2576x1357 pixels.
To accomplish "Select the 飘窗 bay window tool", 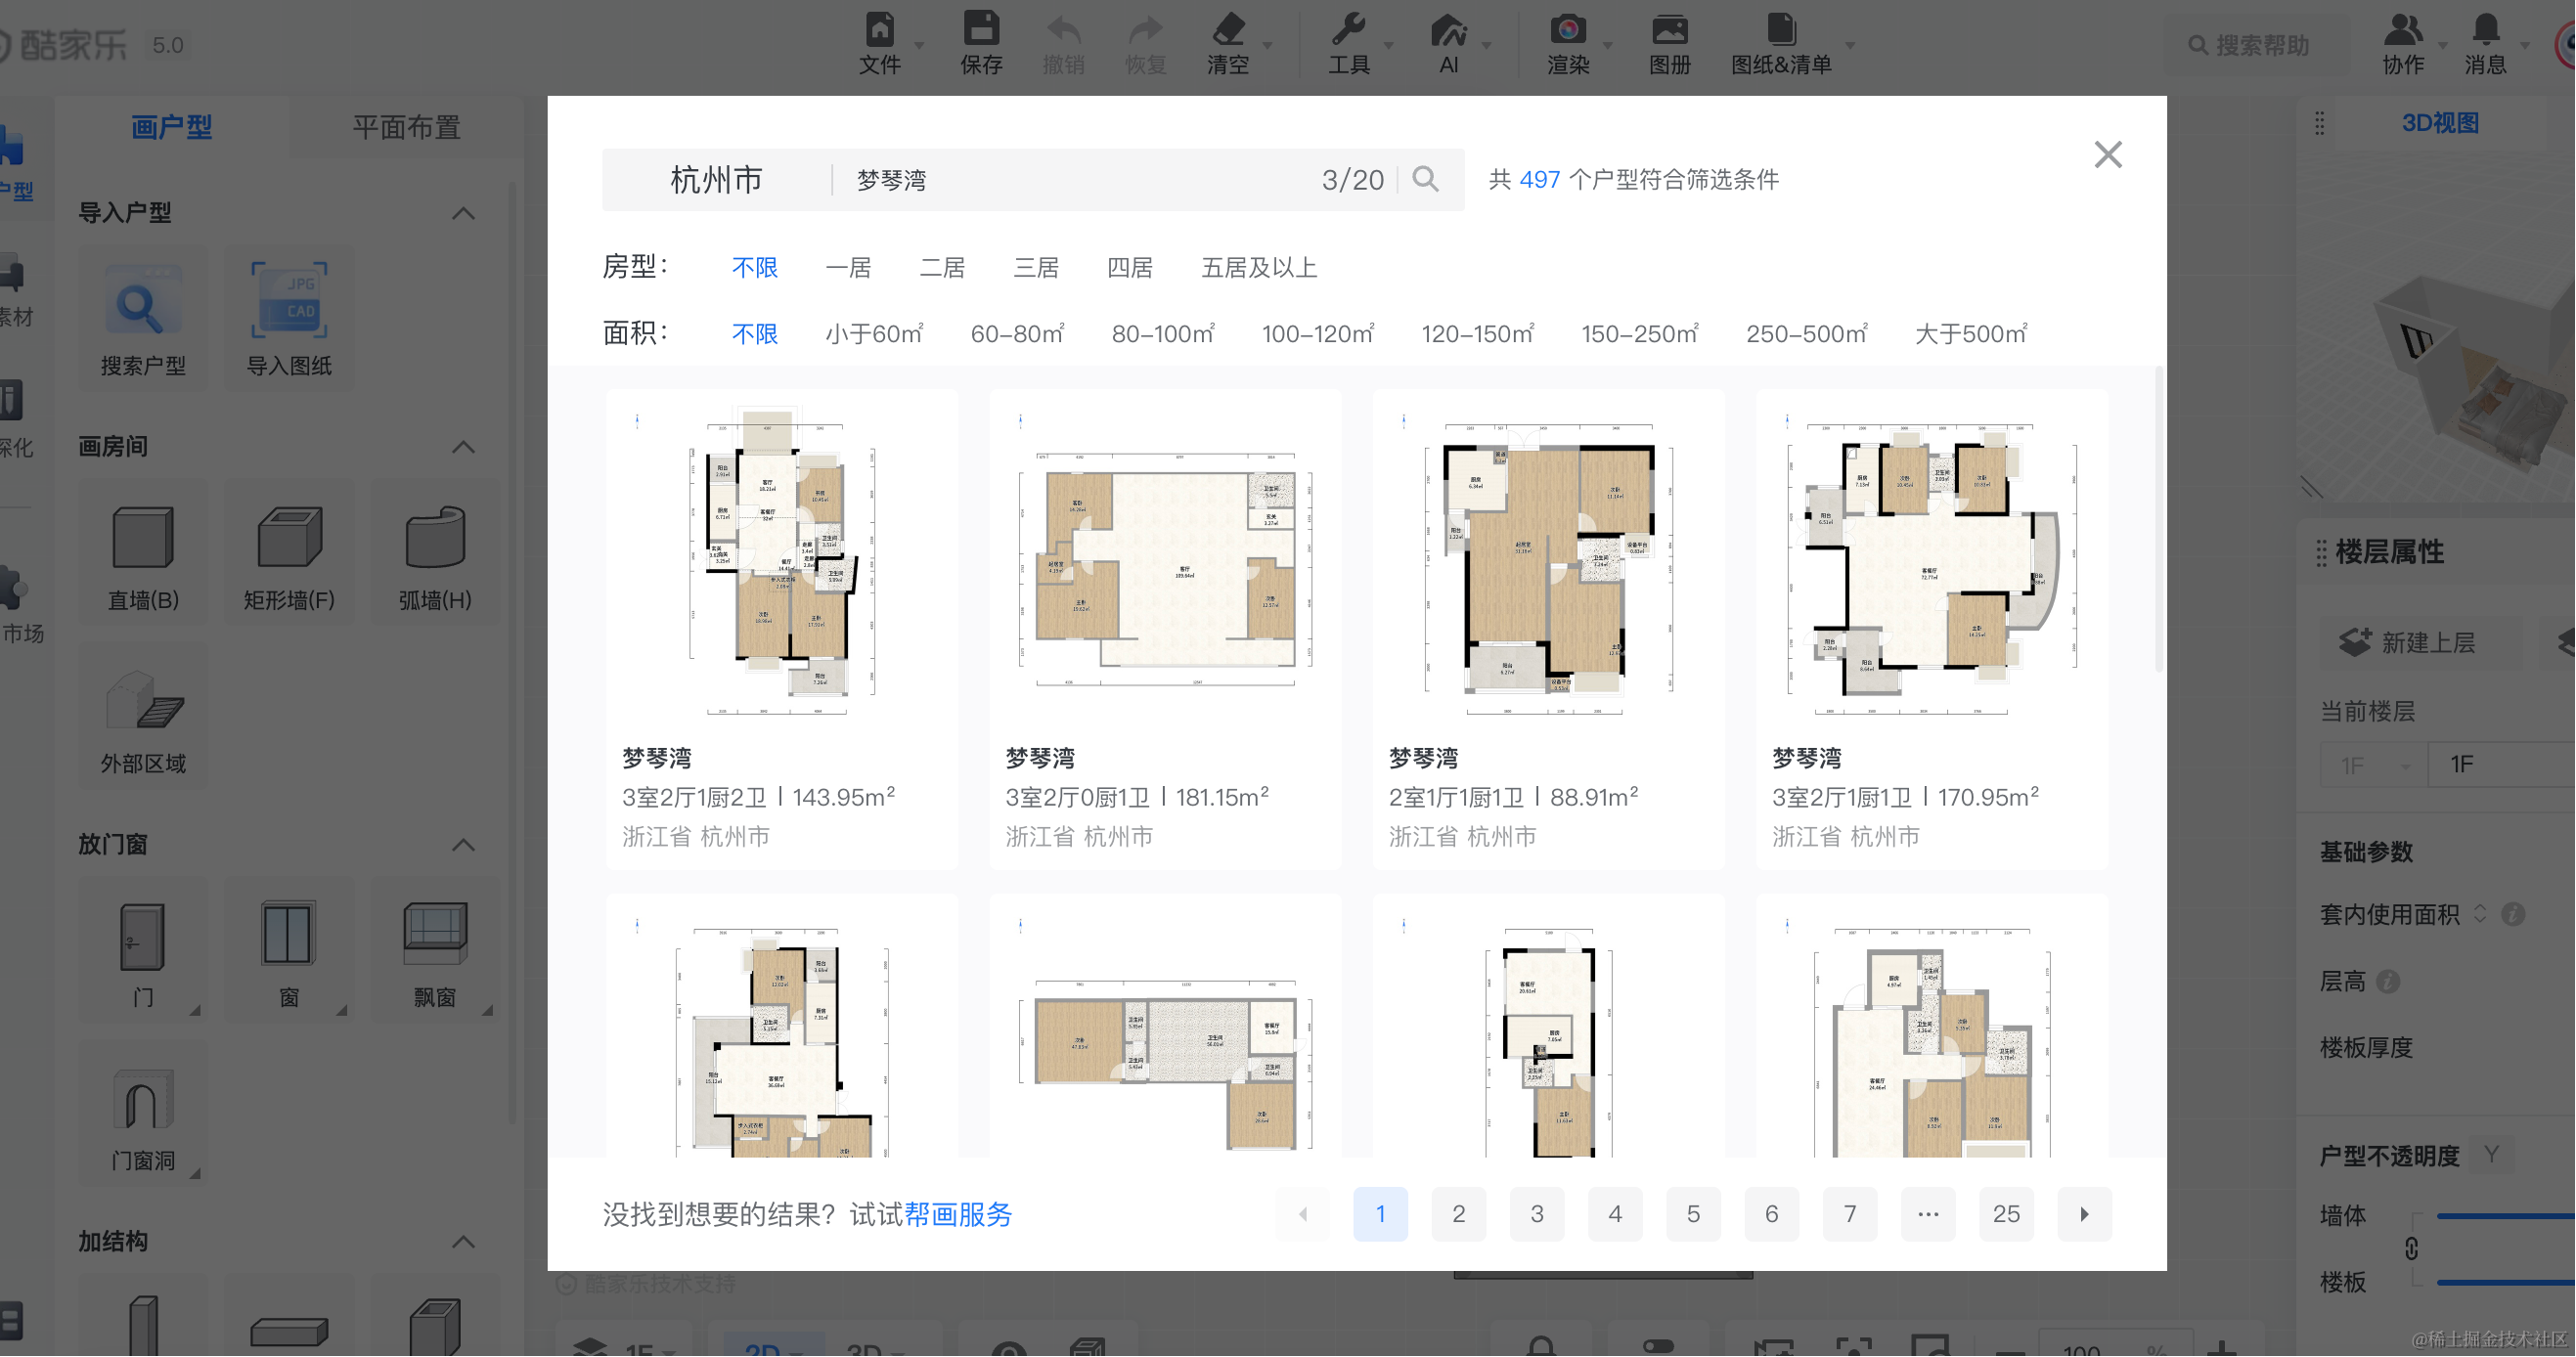I will pyautogui.click(x=435, y=951).
